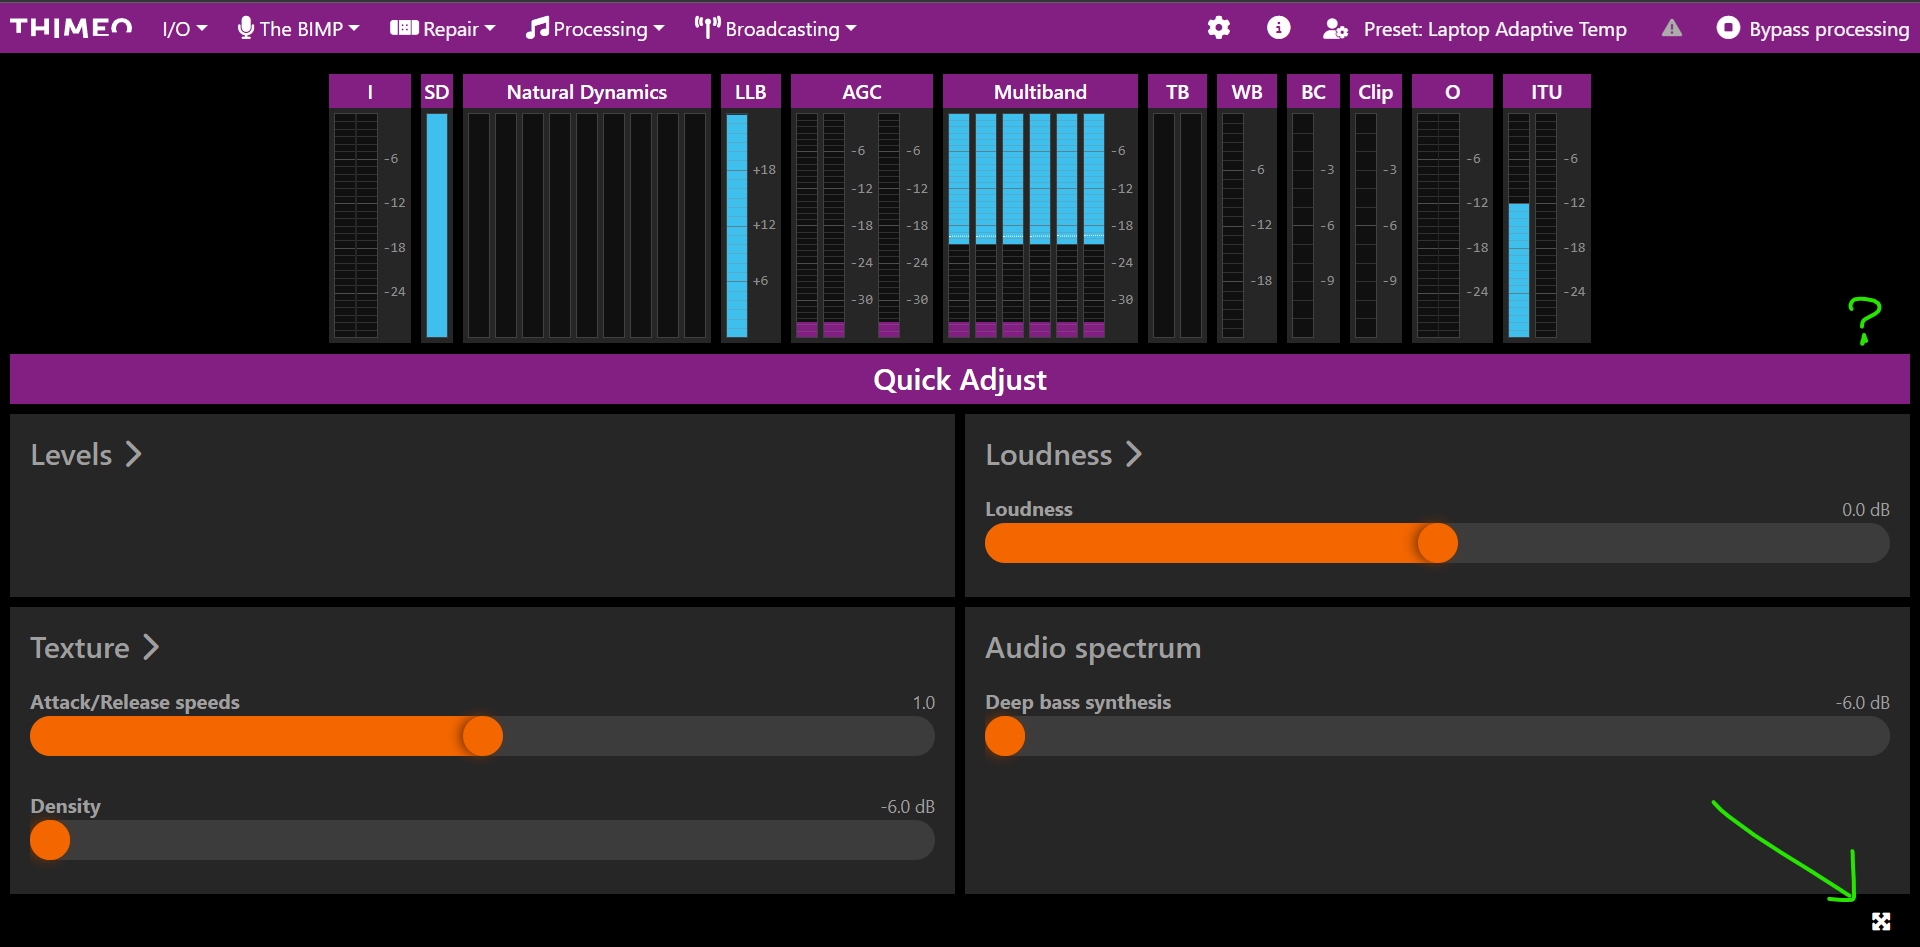Click the Attack/Release speeds slider handle
The width and height of the screenshot is (1920, 947).
(x=482, y=736)
